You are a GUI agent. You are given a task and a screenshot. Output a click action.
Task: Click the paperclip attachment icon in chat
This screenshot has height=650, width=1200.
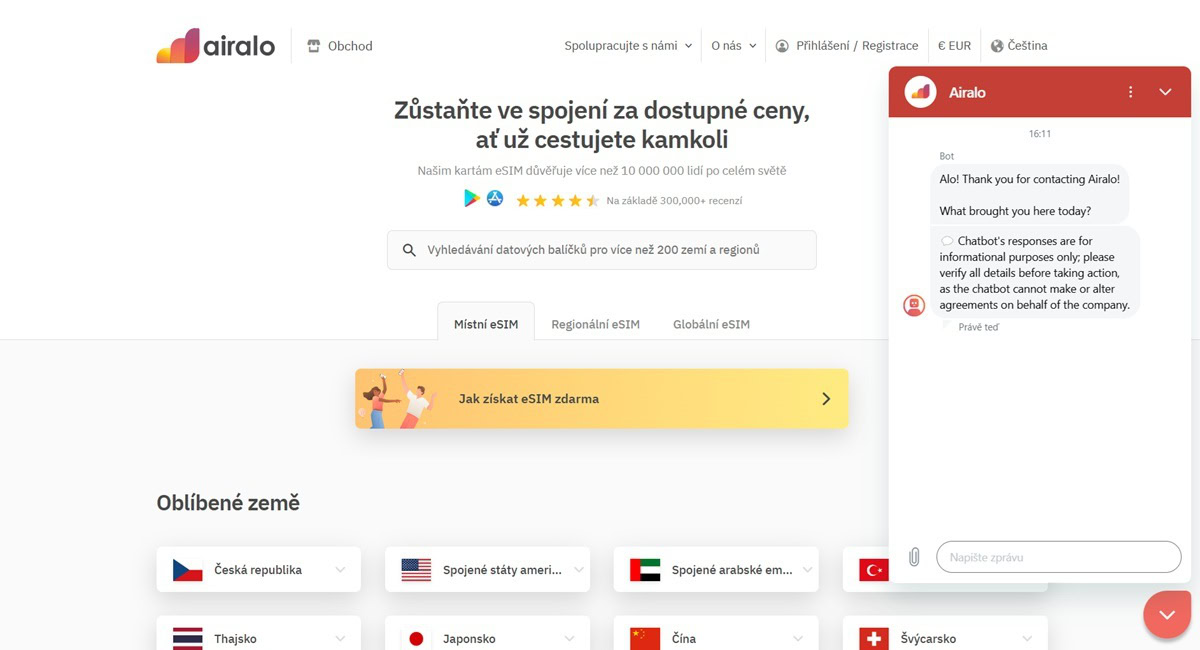pyautogui.click(x=914, y=557)
